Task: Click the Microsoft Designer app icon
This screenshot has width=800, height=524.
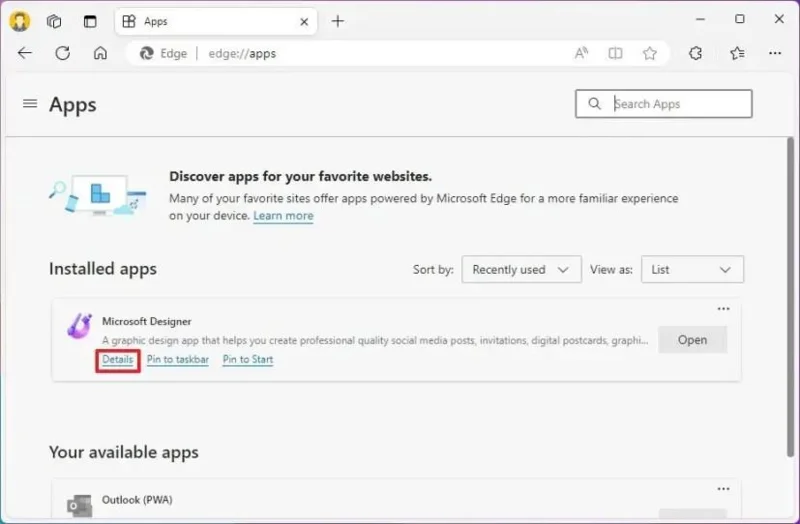Action: pos(80,326)
